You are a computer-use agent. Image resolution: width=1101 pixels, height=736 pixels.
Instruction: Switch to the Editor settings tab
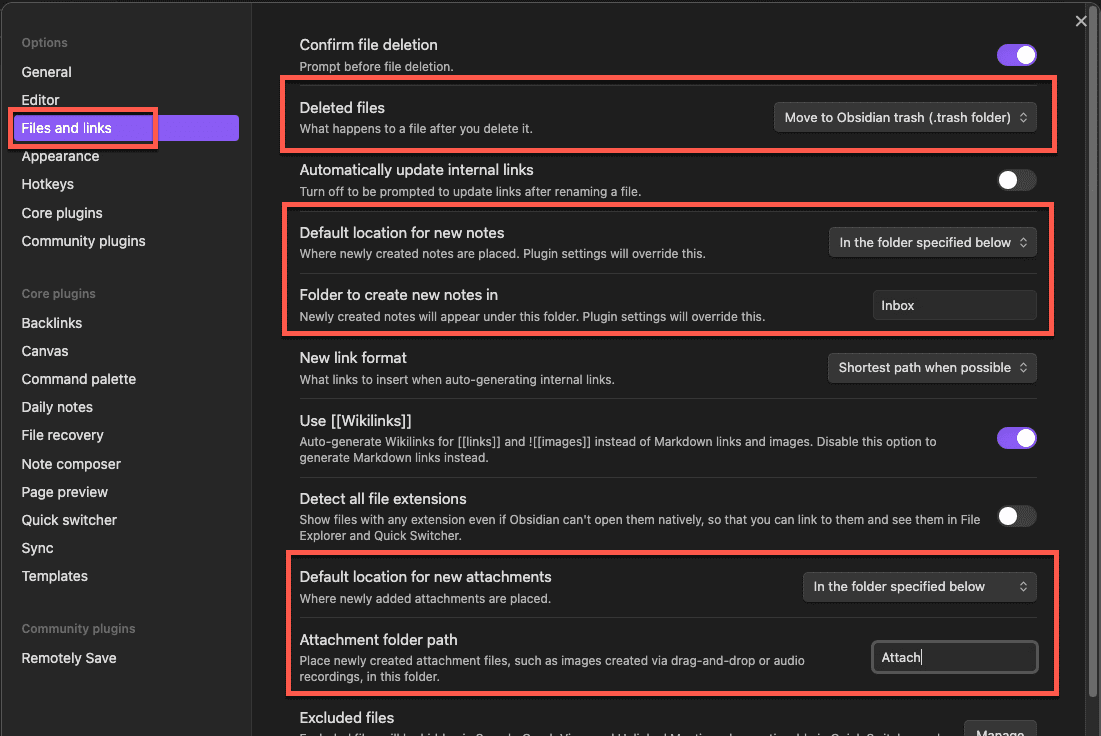coord(41,100)
